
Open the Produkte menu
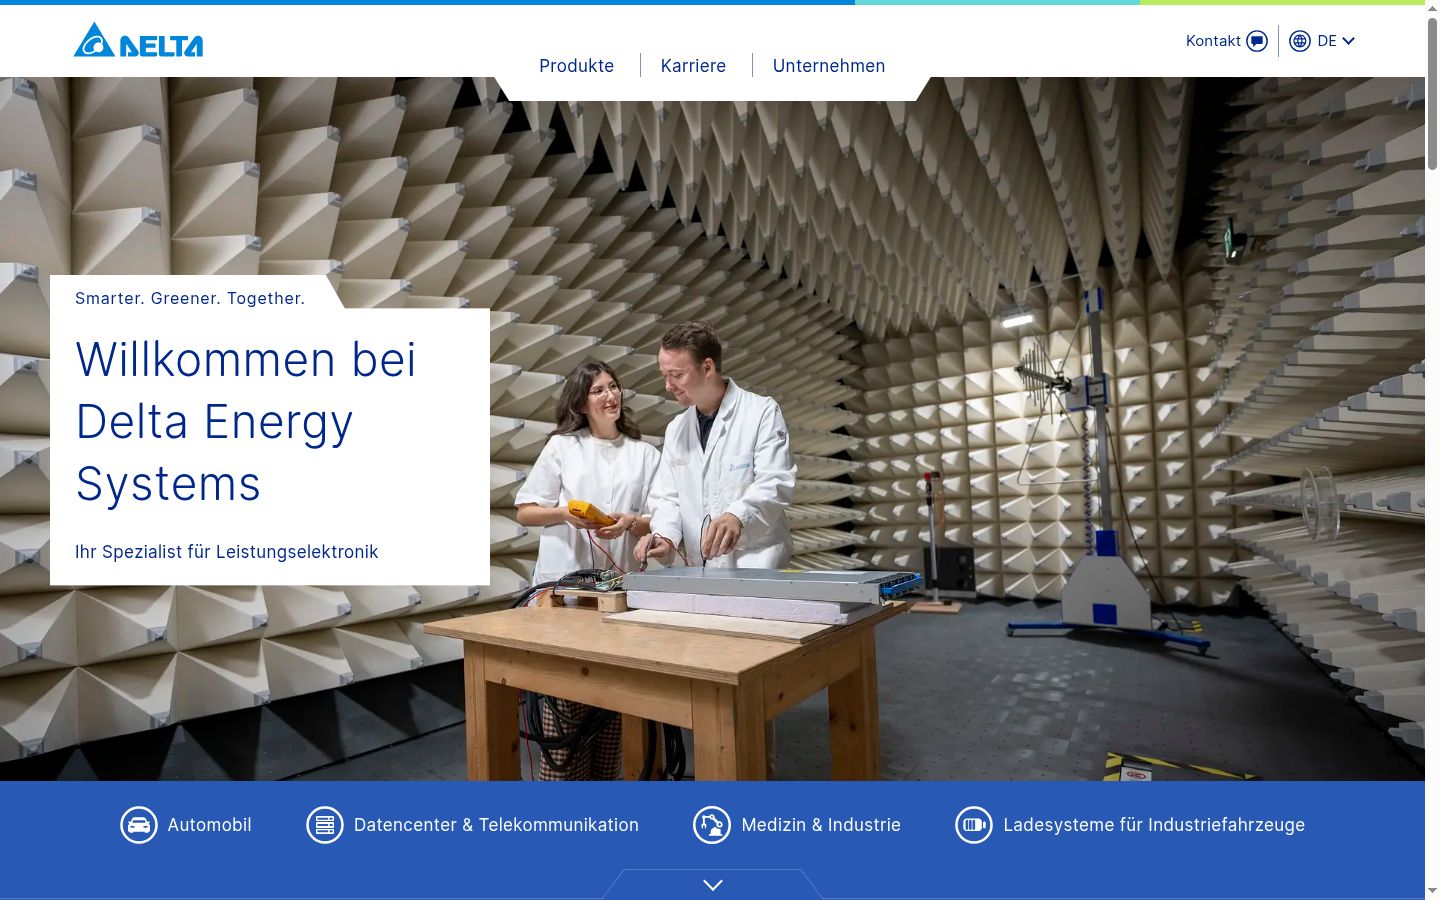[x=577, y=66]
